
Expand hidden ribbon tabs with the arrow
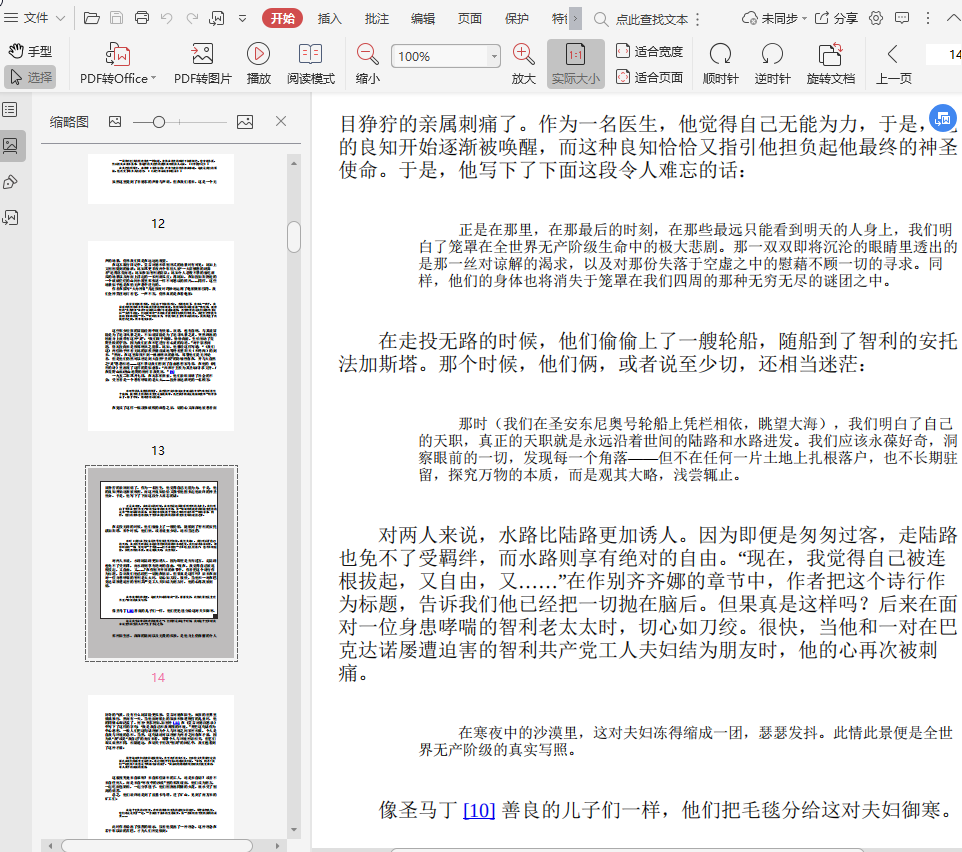(x=575, y=18)
